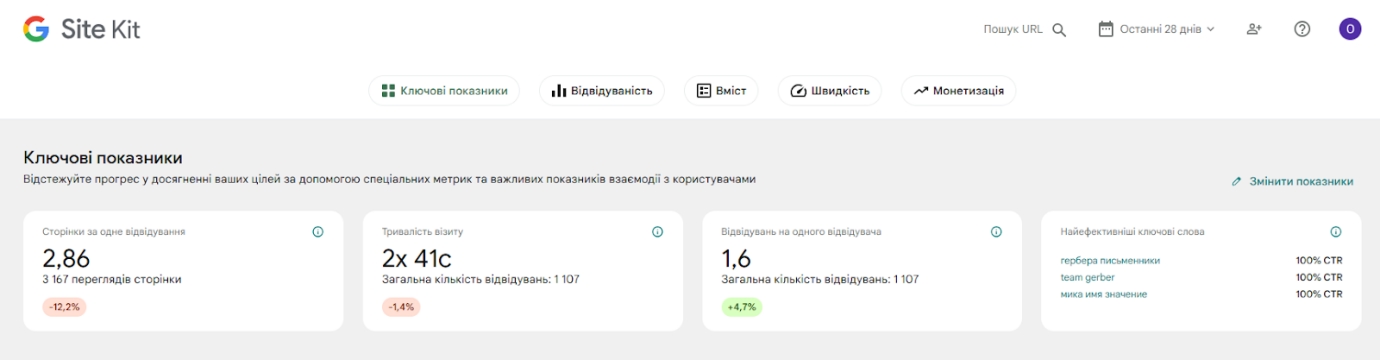Switch to the Відвідуваність tab
The image size is (1380, 360).
point(602,91)
